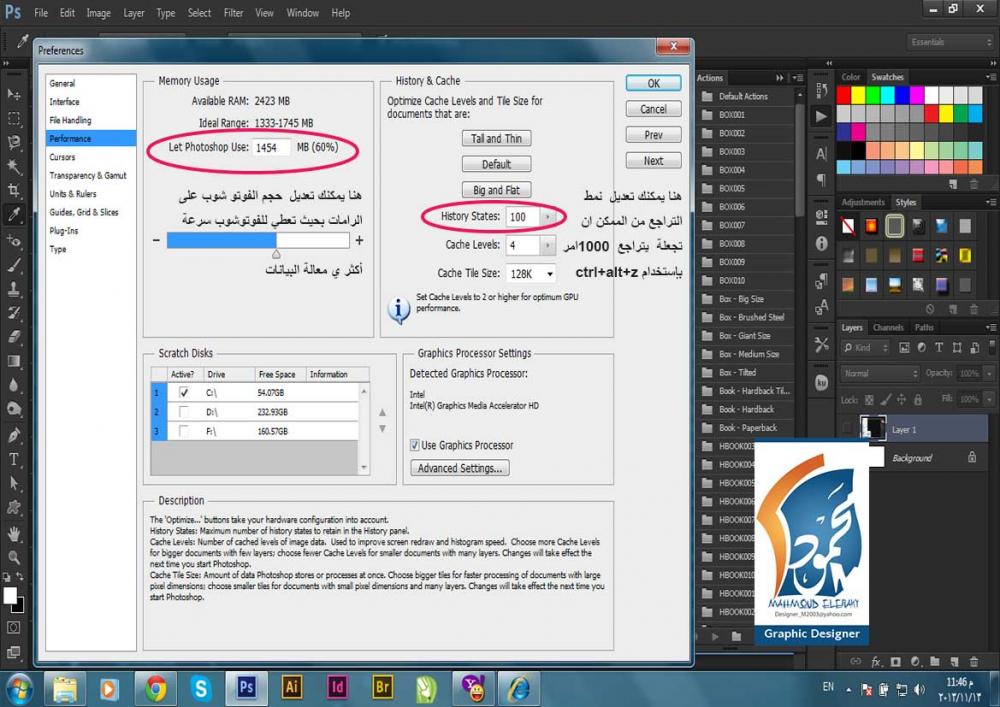Select the Eyedropper tool in toolbox
Image resolution: width=1000 pixels, height=707 pixels.
(x=13, y=215)
